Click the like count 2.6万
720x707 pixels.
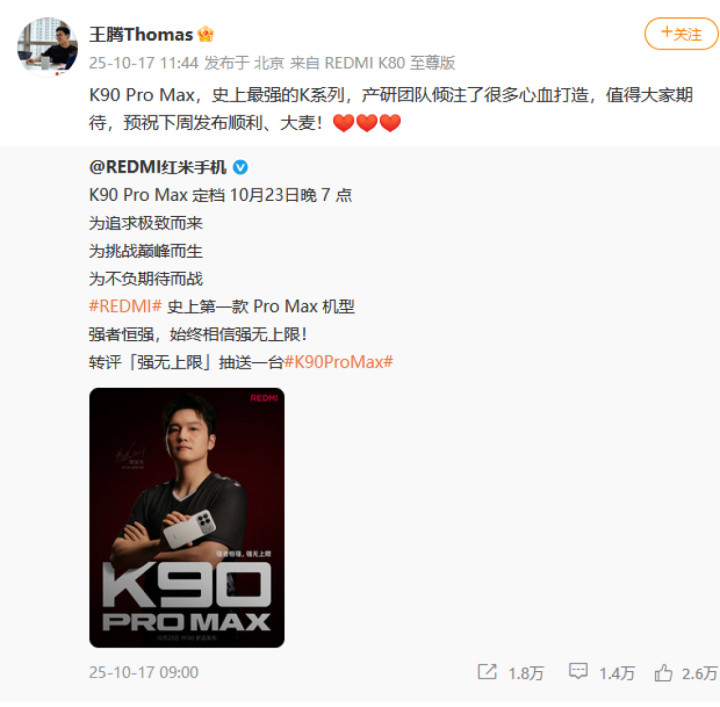pyautogui.click(x=699, y=673)
